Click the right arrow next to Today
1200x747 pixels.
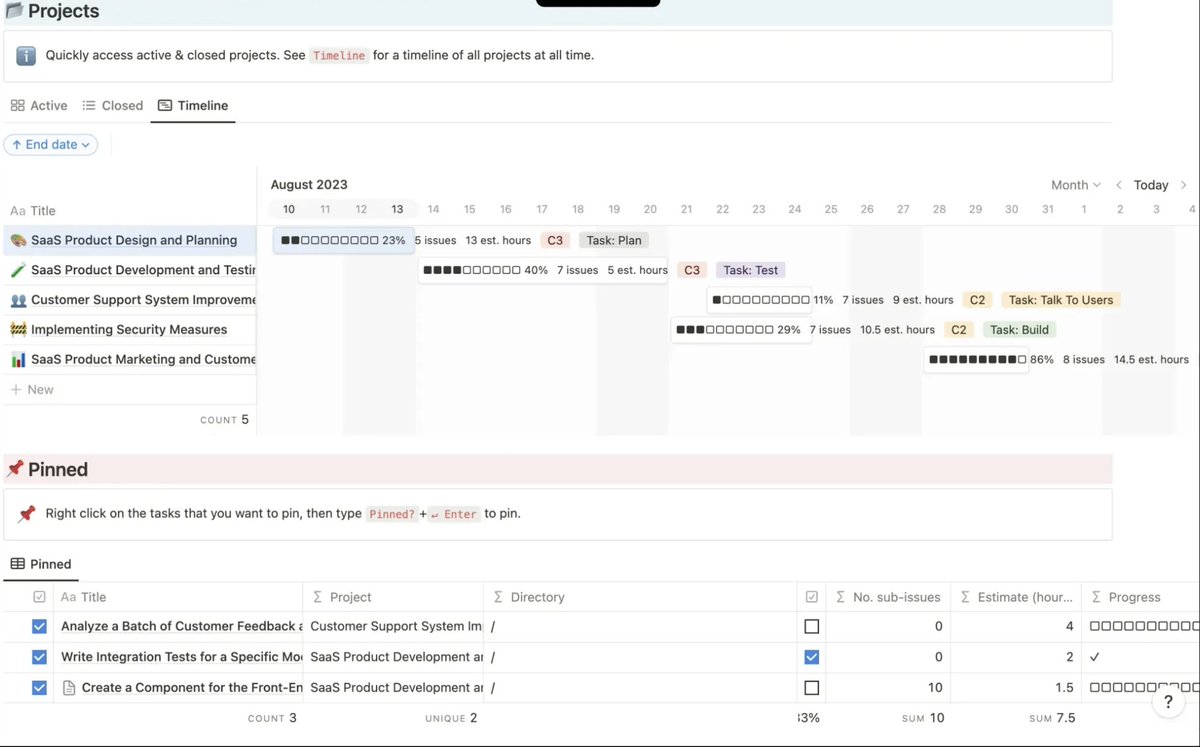coord(1185,185)
